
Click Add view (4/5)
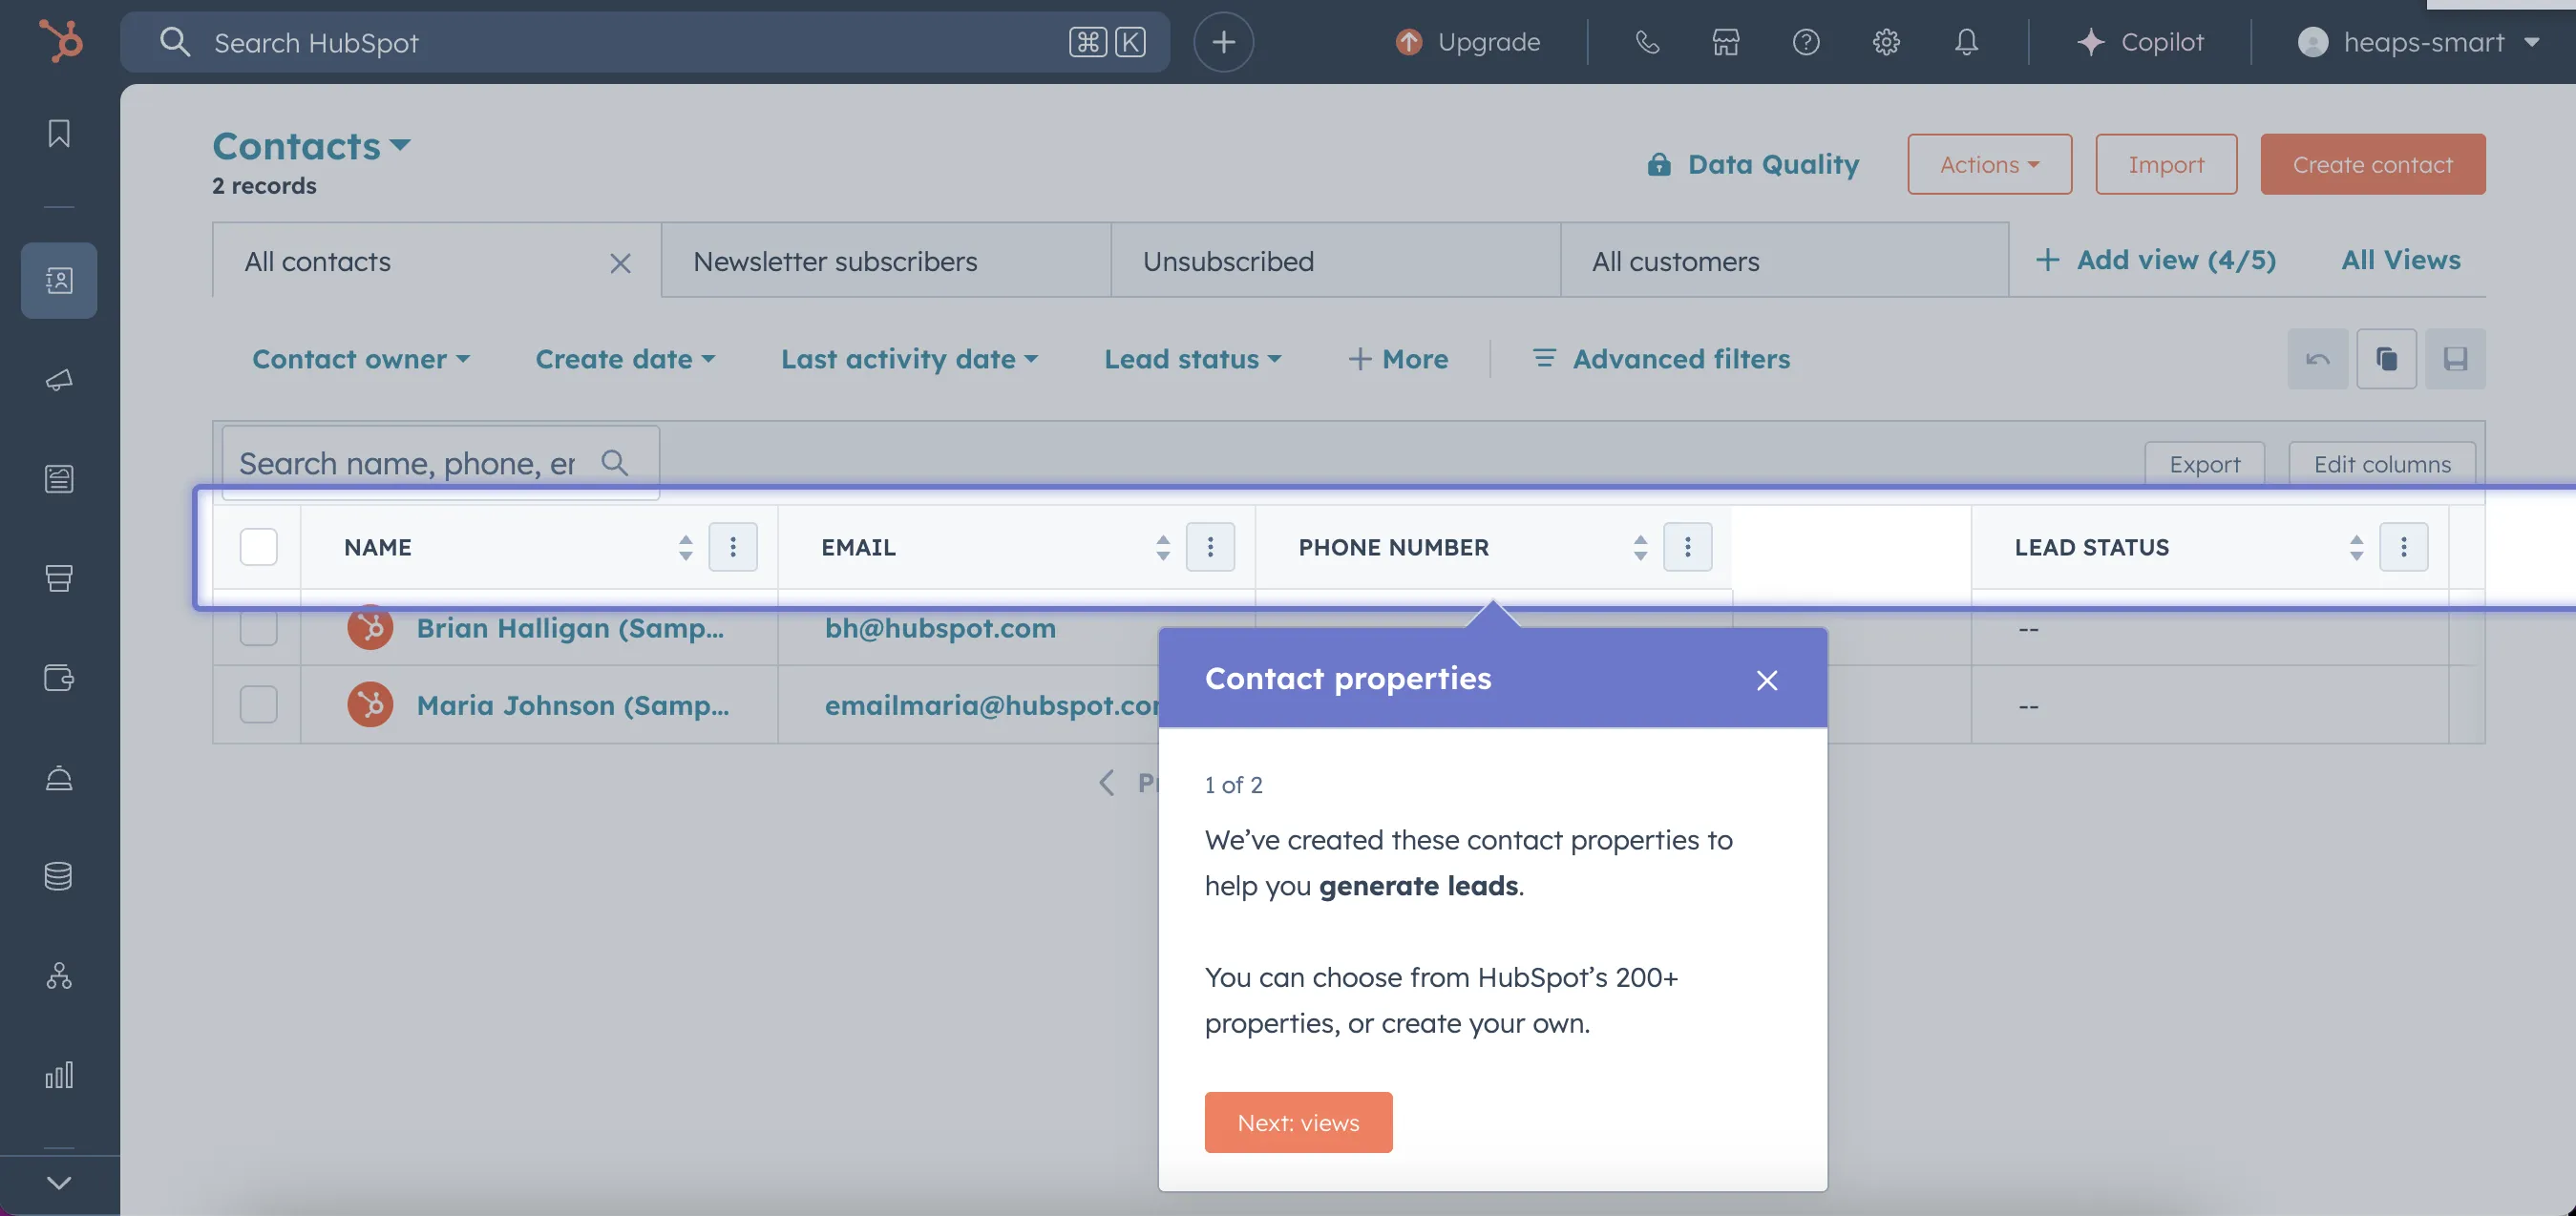click(x=2156, y=260)
